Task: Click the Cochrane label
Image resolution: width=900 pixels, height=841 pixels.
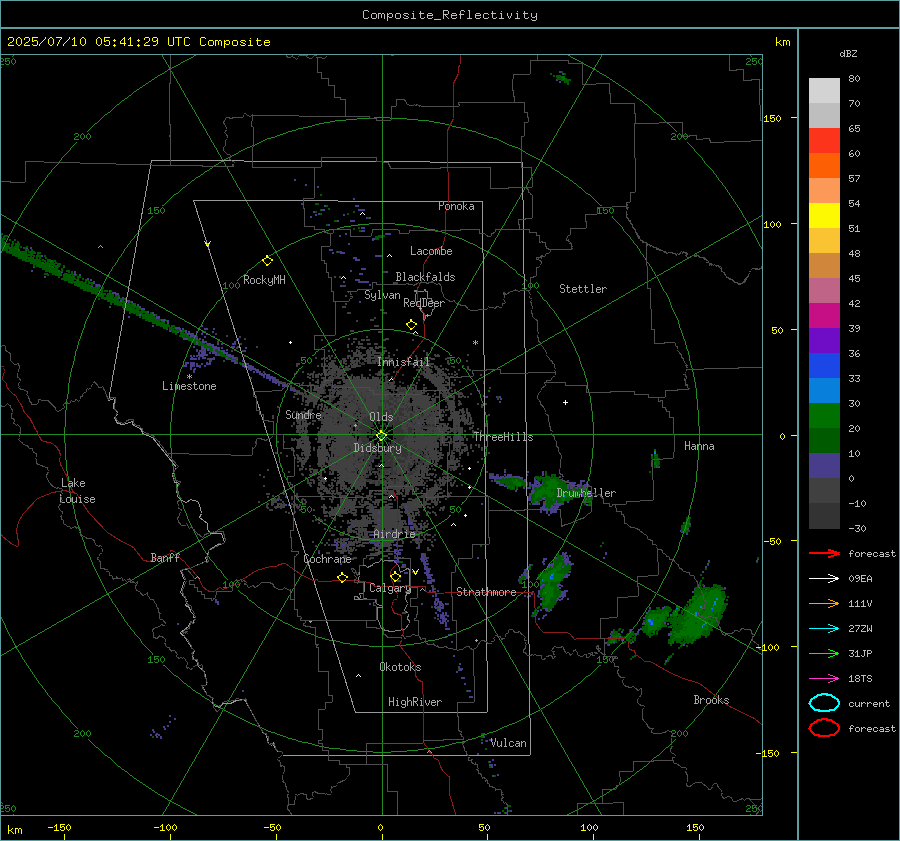Action: pos(327,559)
